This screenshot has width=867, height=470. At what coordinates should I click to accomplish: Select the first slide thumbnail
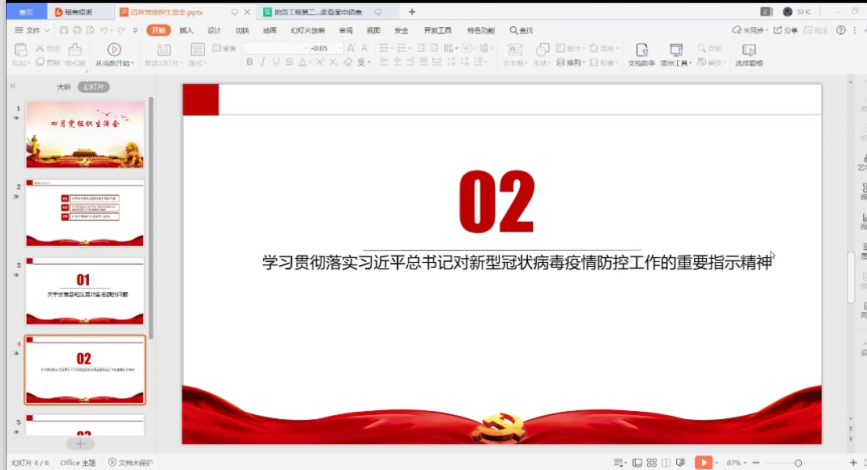click(x=85, y=134)
